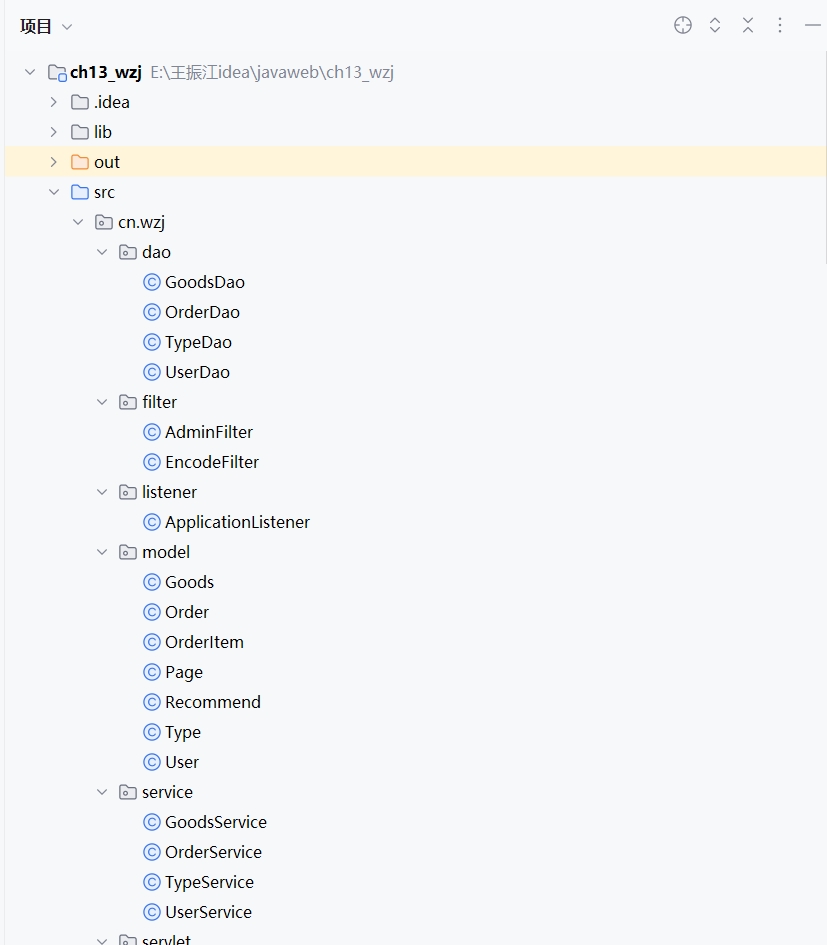Select the EncodeFilter class in the tree
The image size is (827, 945).
211,462
